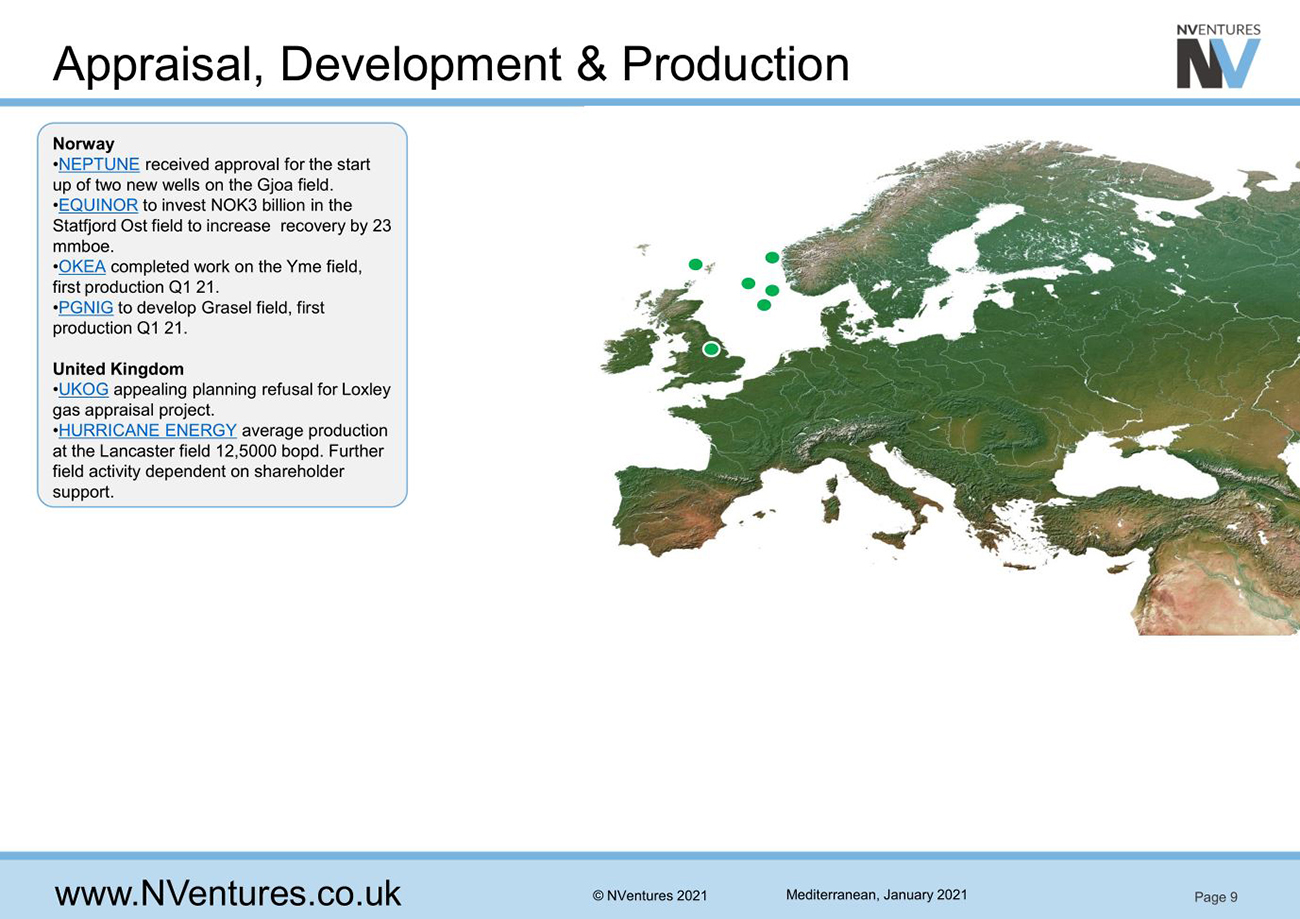Open the NEPTUNE hyperlink
The image size is (1300, 919).
pos(99,165)
